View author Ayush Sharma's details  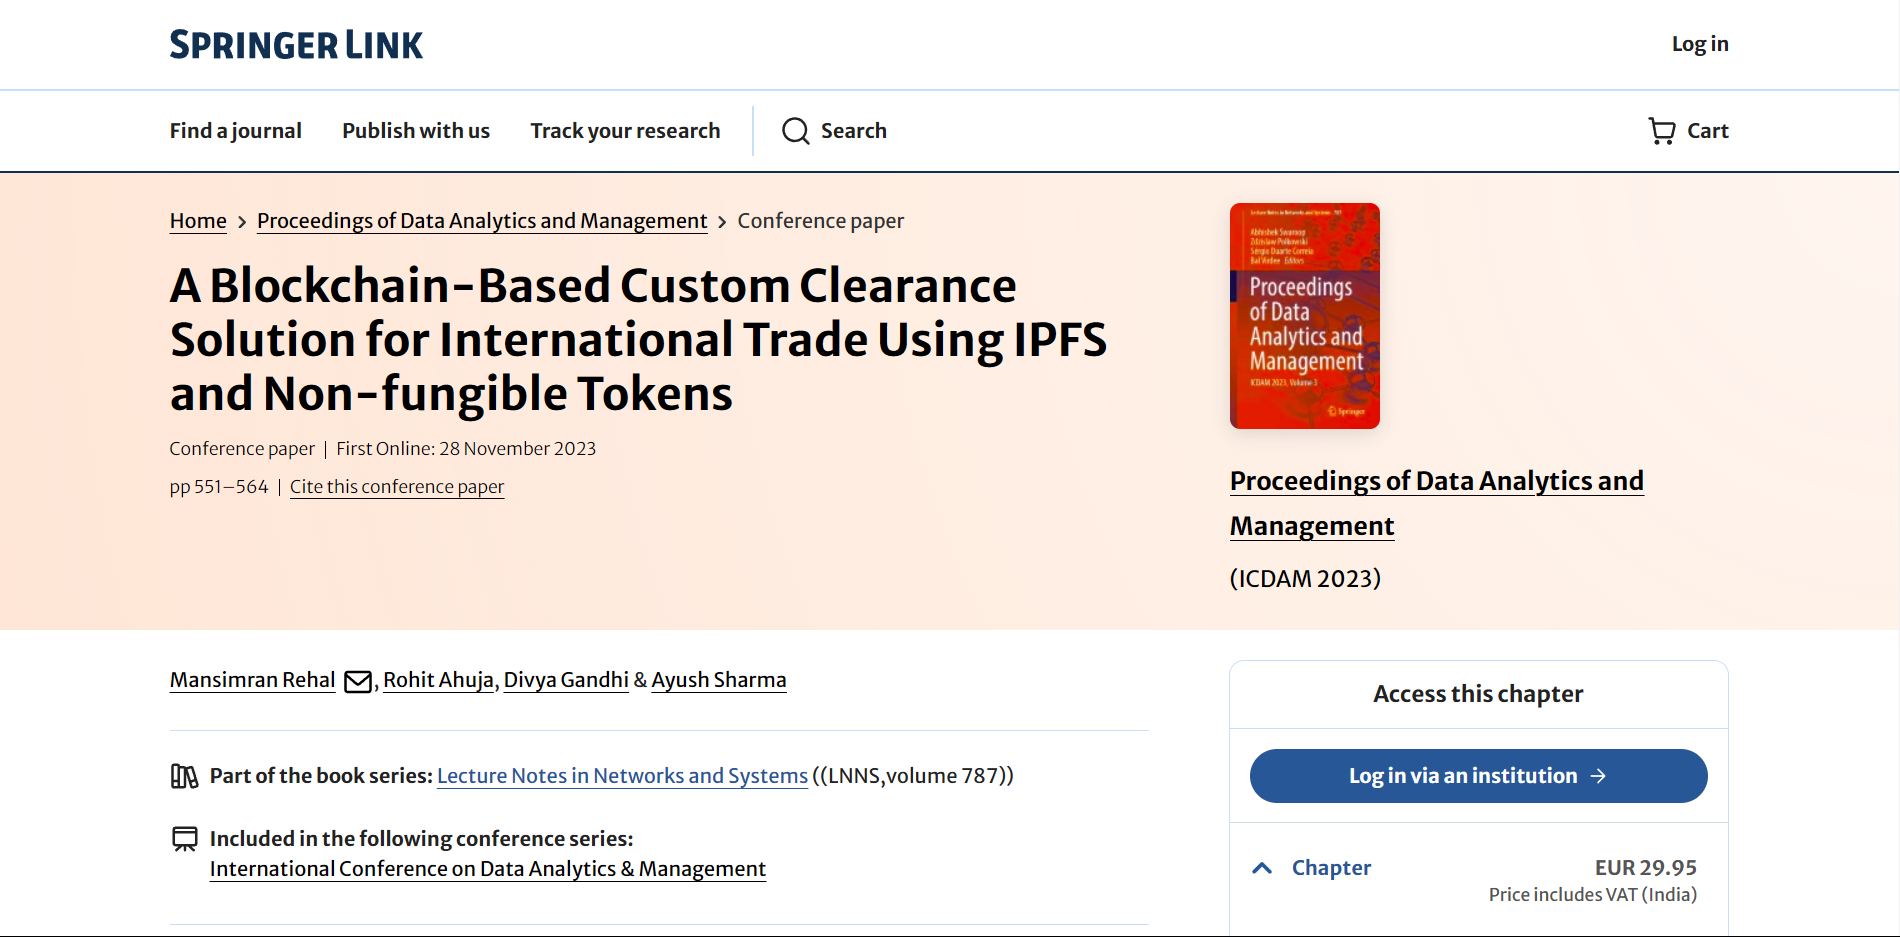(x=718, y=680)
